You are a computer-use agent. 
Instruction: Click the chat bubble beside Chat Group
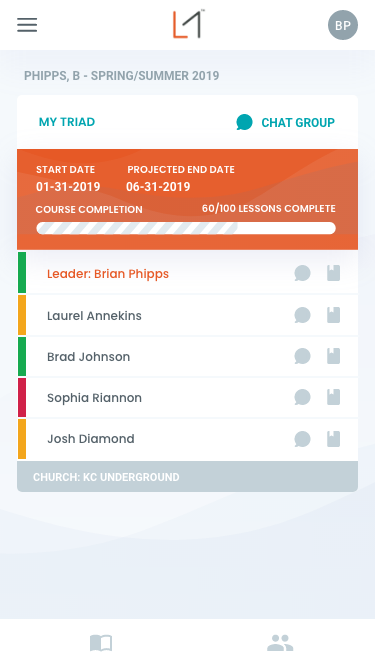244,122
